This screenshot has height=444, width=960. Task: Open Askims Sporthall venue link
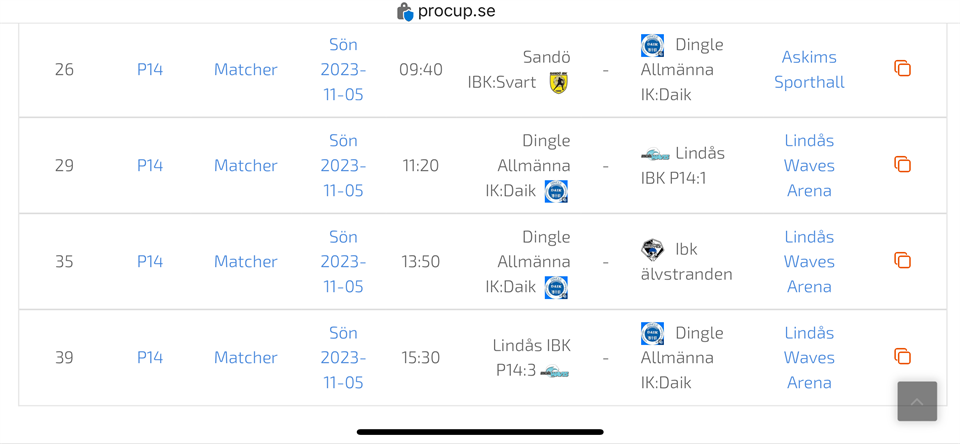point(809,69)
